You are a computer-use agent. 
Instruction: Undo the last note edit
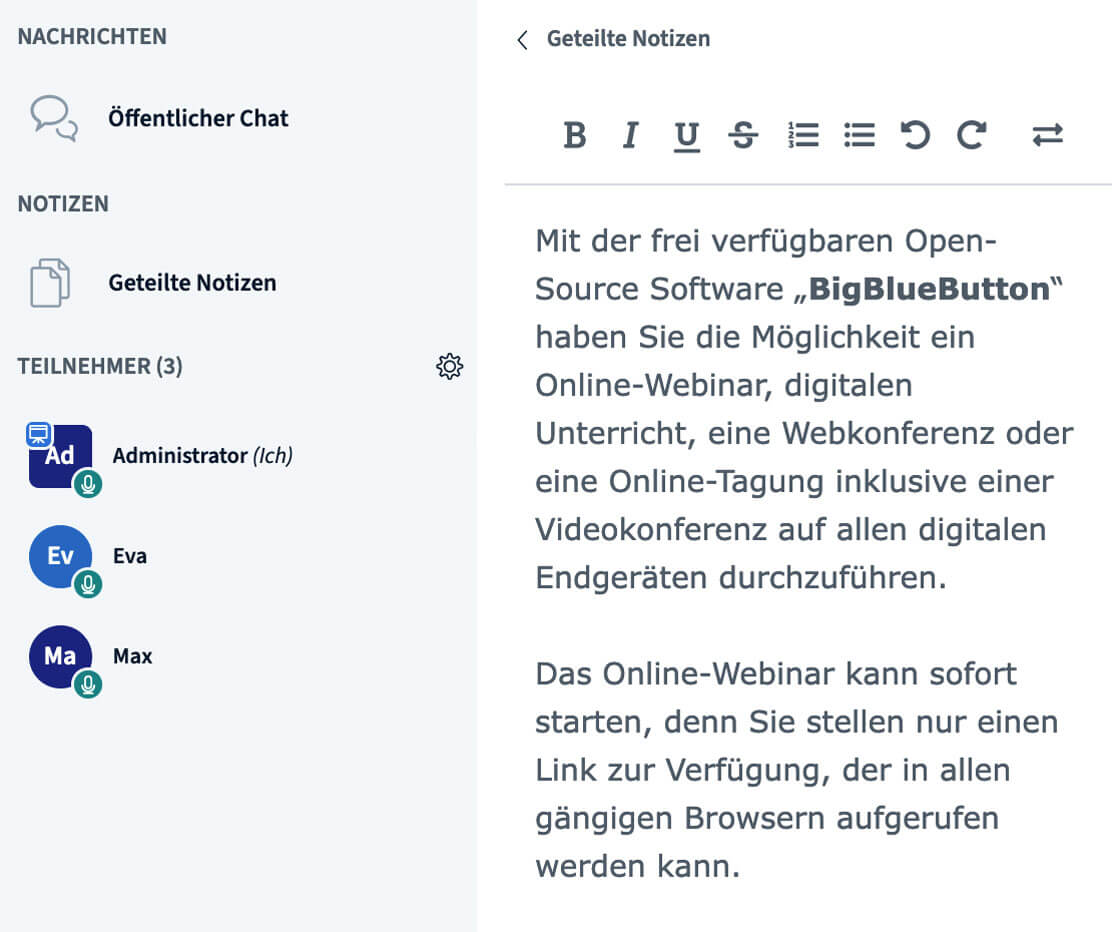tap(915, 135)
